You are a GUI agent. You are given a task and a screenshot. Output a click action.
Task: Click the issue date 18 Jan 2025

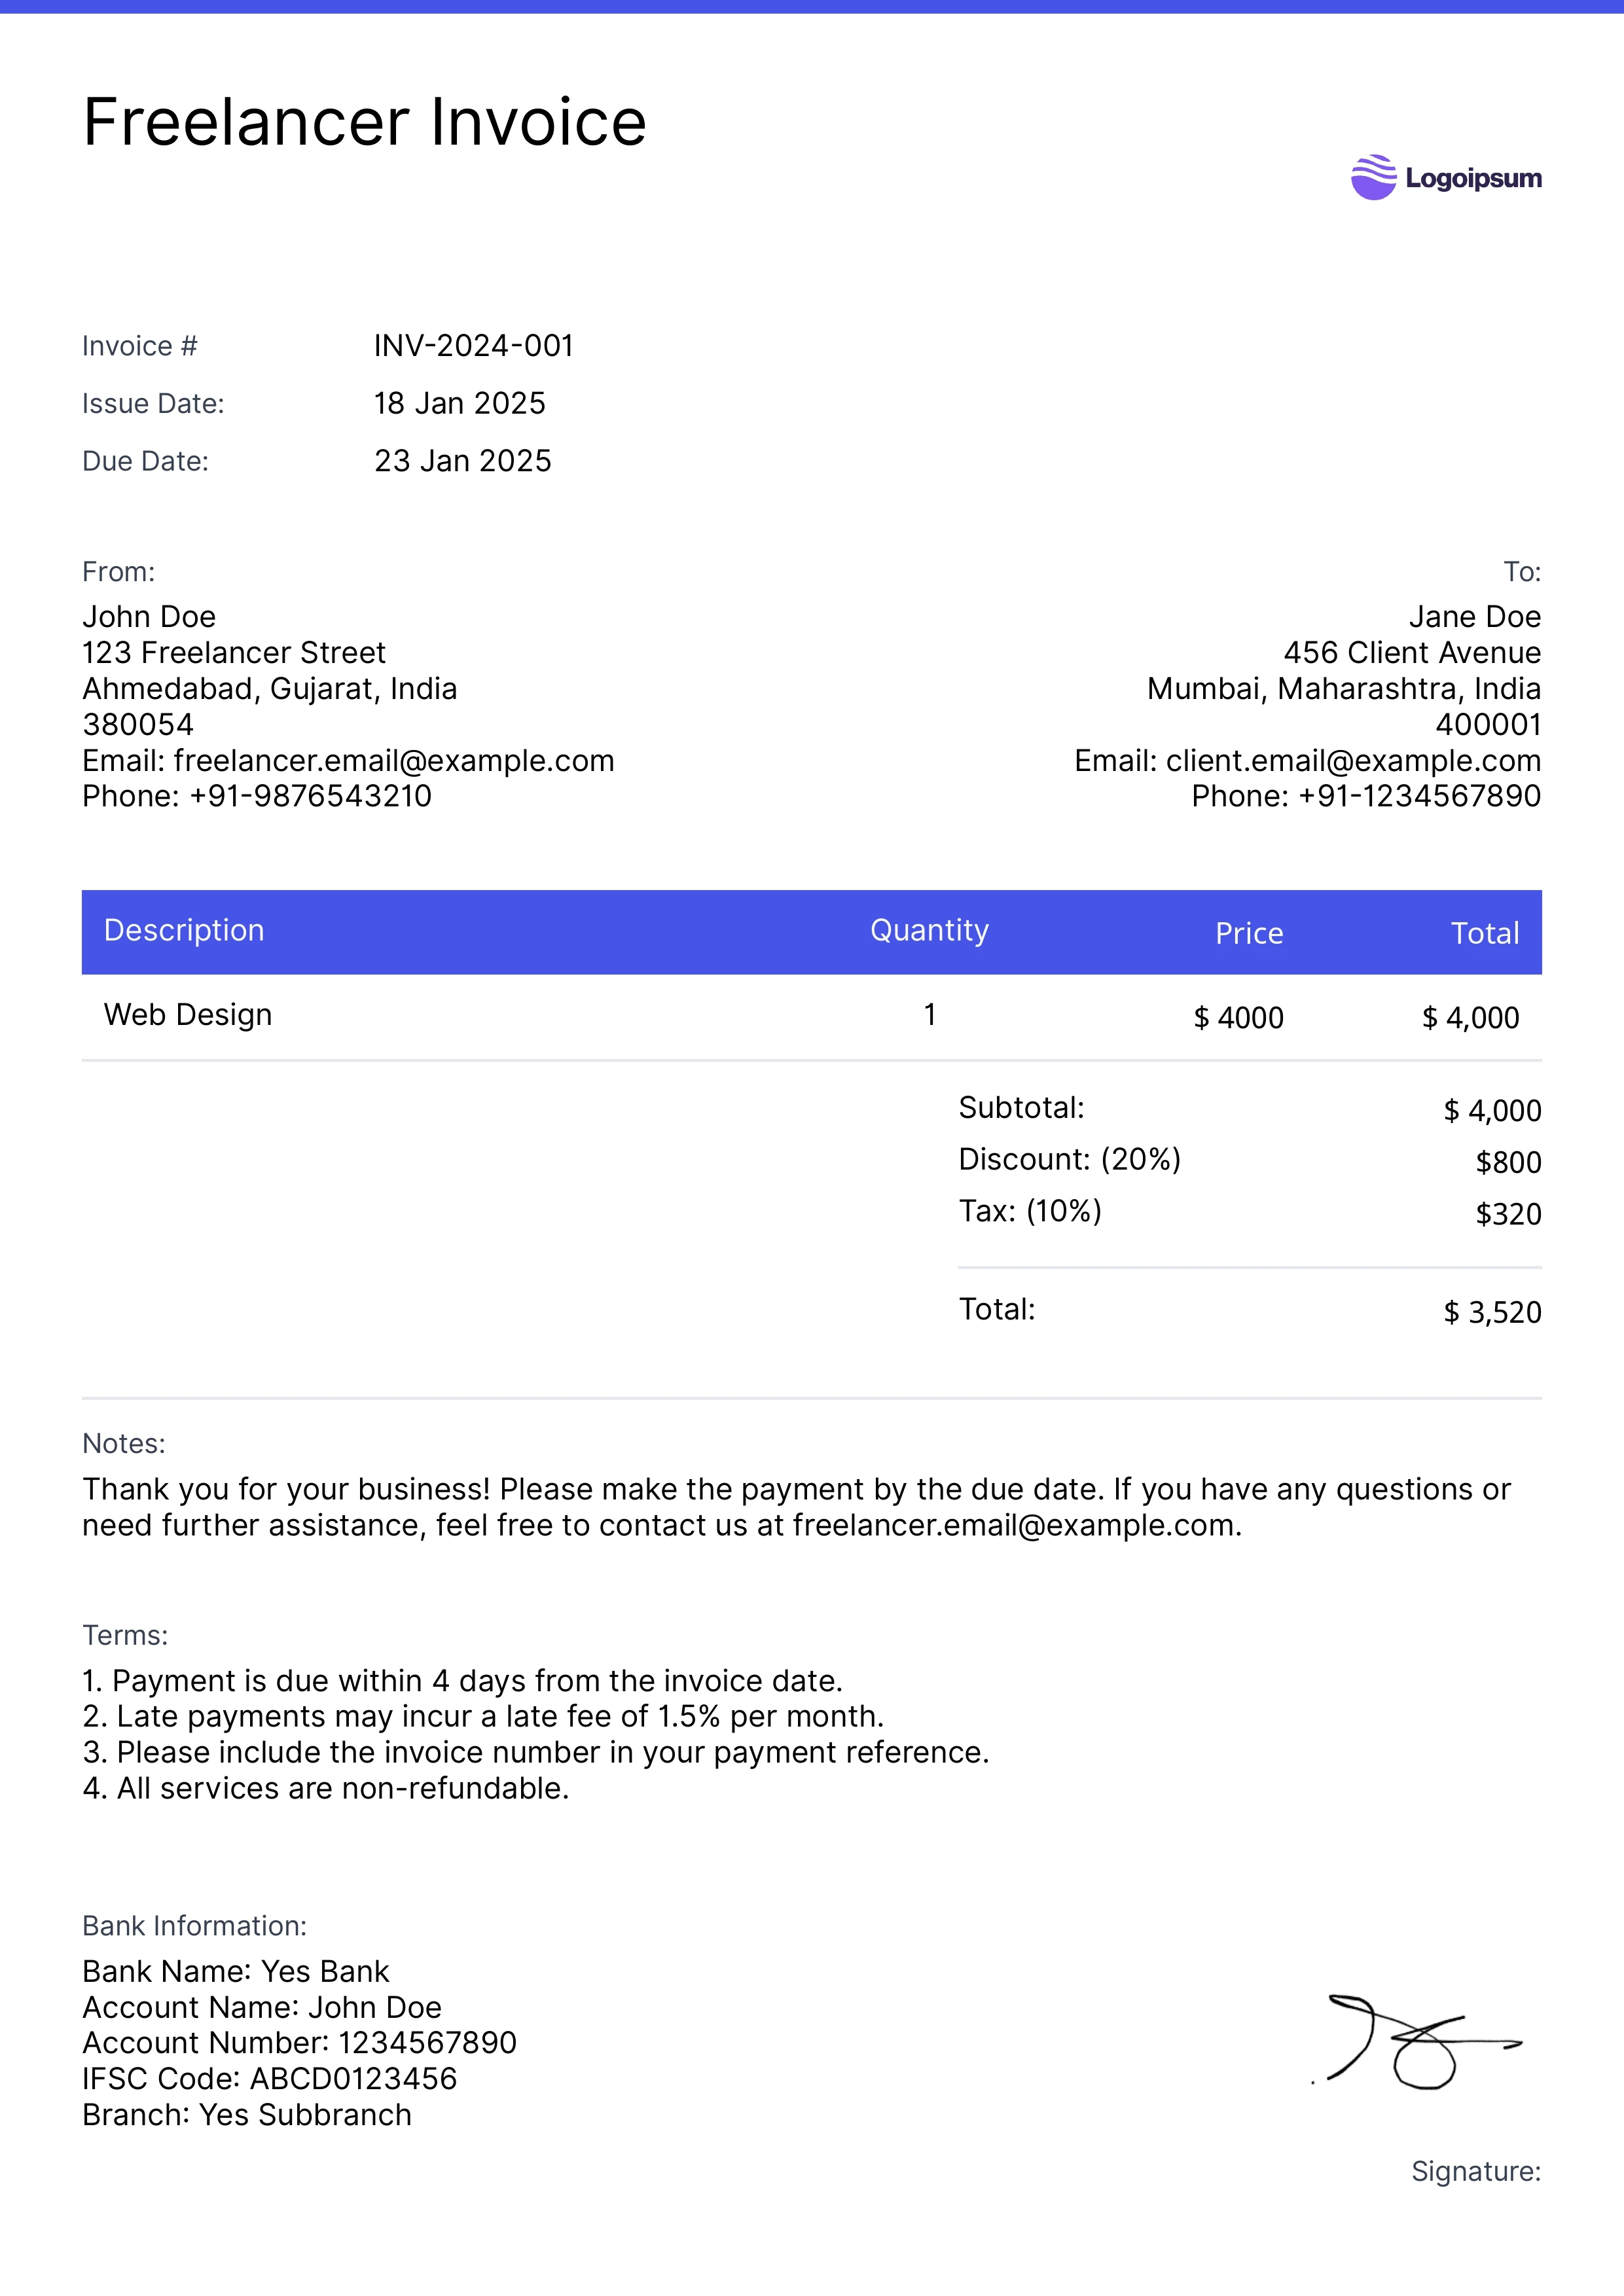460,403
